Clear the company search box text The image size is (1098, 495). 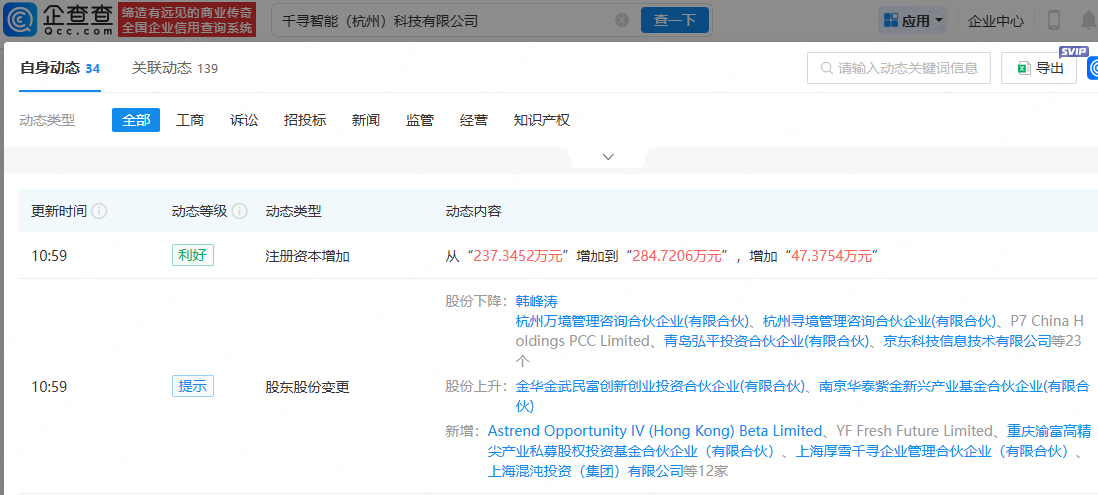622,20
